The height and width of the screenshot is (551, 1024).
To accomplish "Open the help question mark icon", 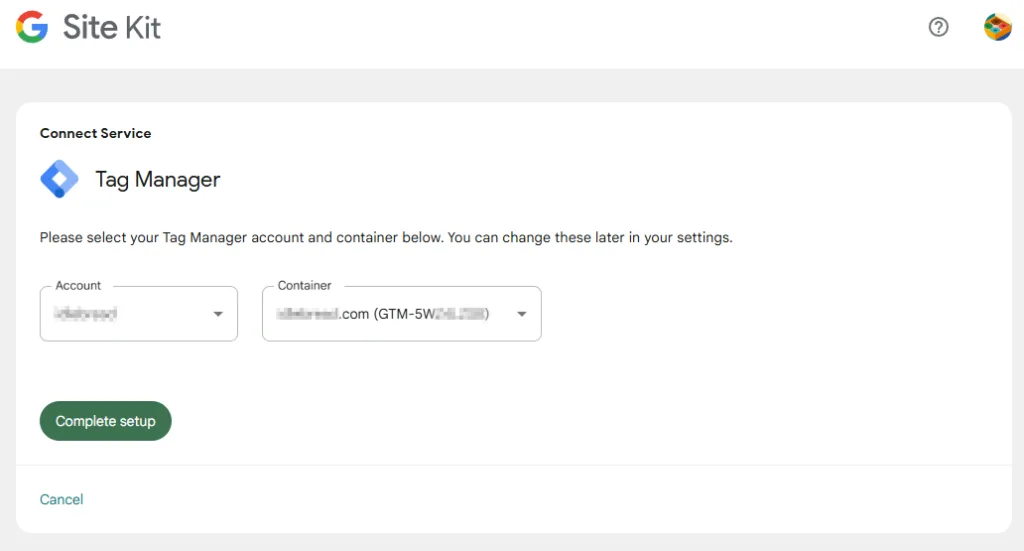I will (x=938, y=27).
